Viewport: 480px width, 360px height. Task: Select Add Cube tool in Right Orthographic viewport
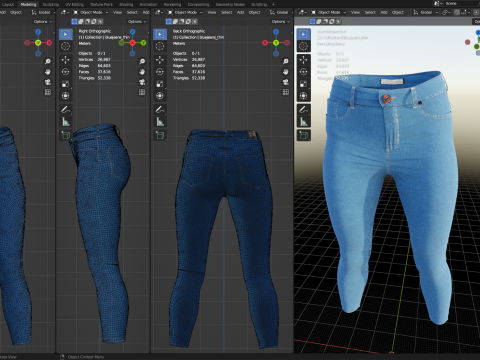[x=66, y=135]
